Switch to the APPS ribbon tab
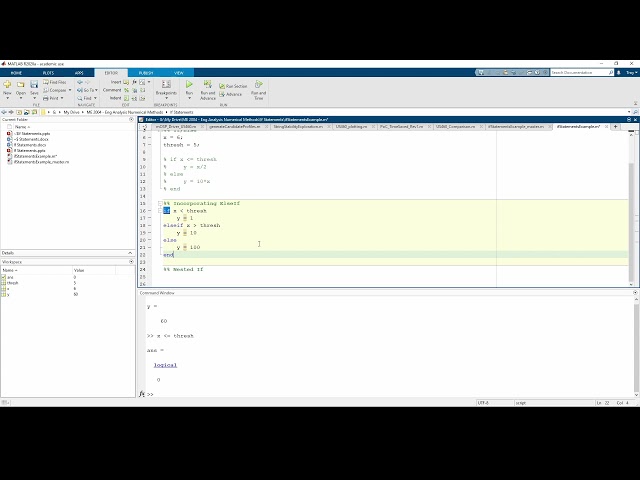This screenshot has width=640, height=480. (79, 73)
